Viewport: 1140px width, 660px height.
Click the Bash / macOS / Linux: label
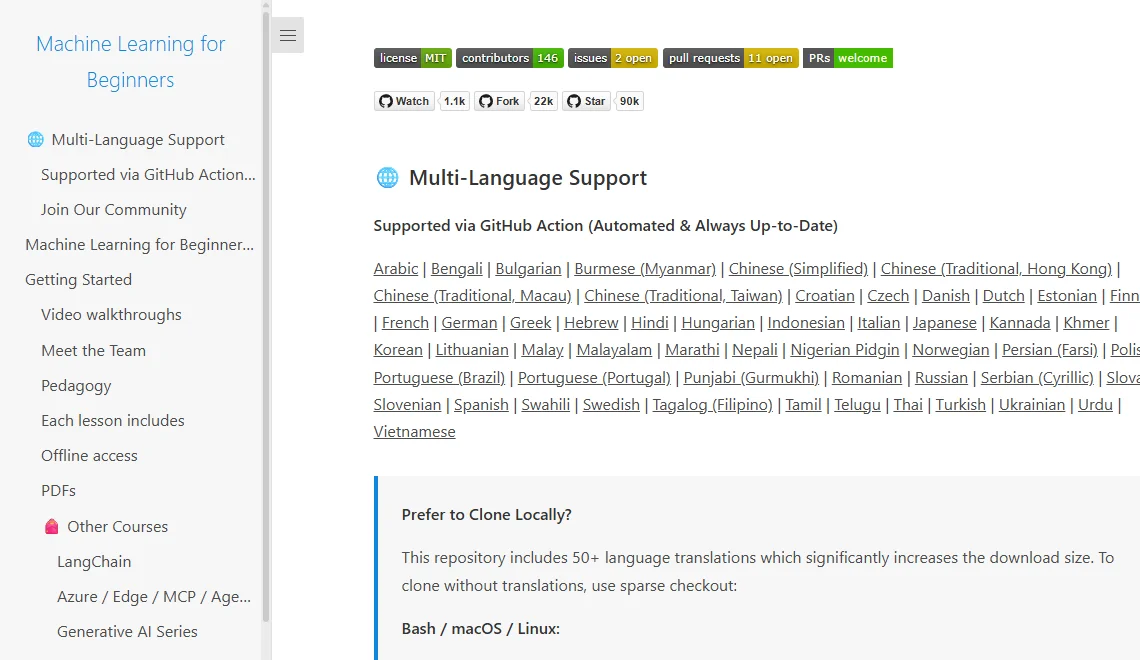pyautogui.click(x=481, y=629)
